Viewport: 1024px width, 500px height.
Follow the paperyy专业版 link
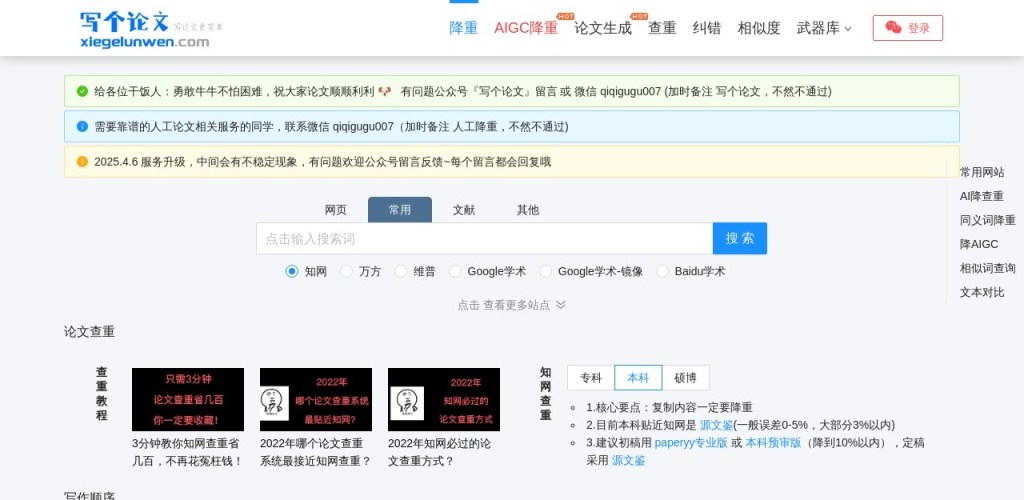tap(691, 443)
